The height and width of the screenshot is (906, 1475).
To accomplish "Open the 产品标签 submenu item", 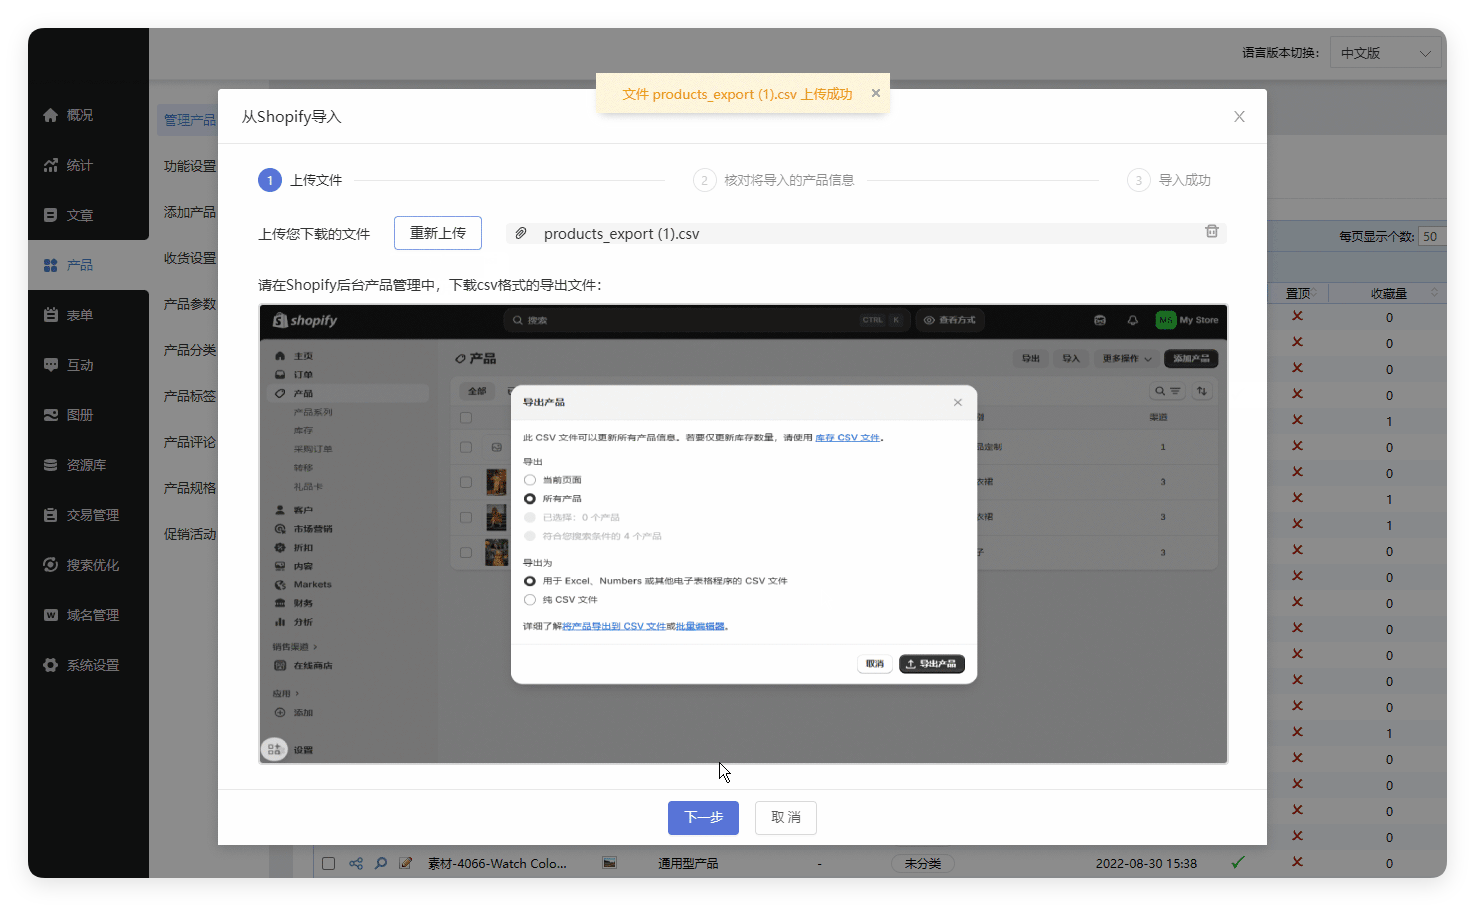I will tap(190, 396).
